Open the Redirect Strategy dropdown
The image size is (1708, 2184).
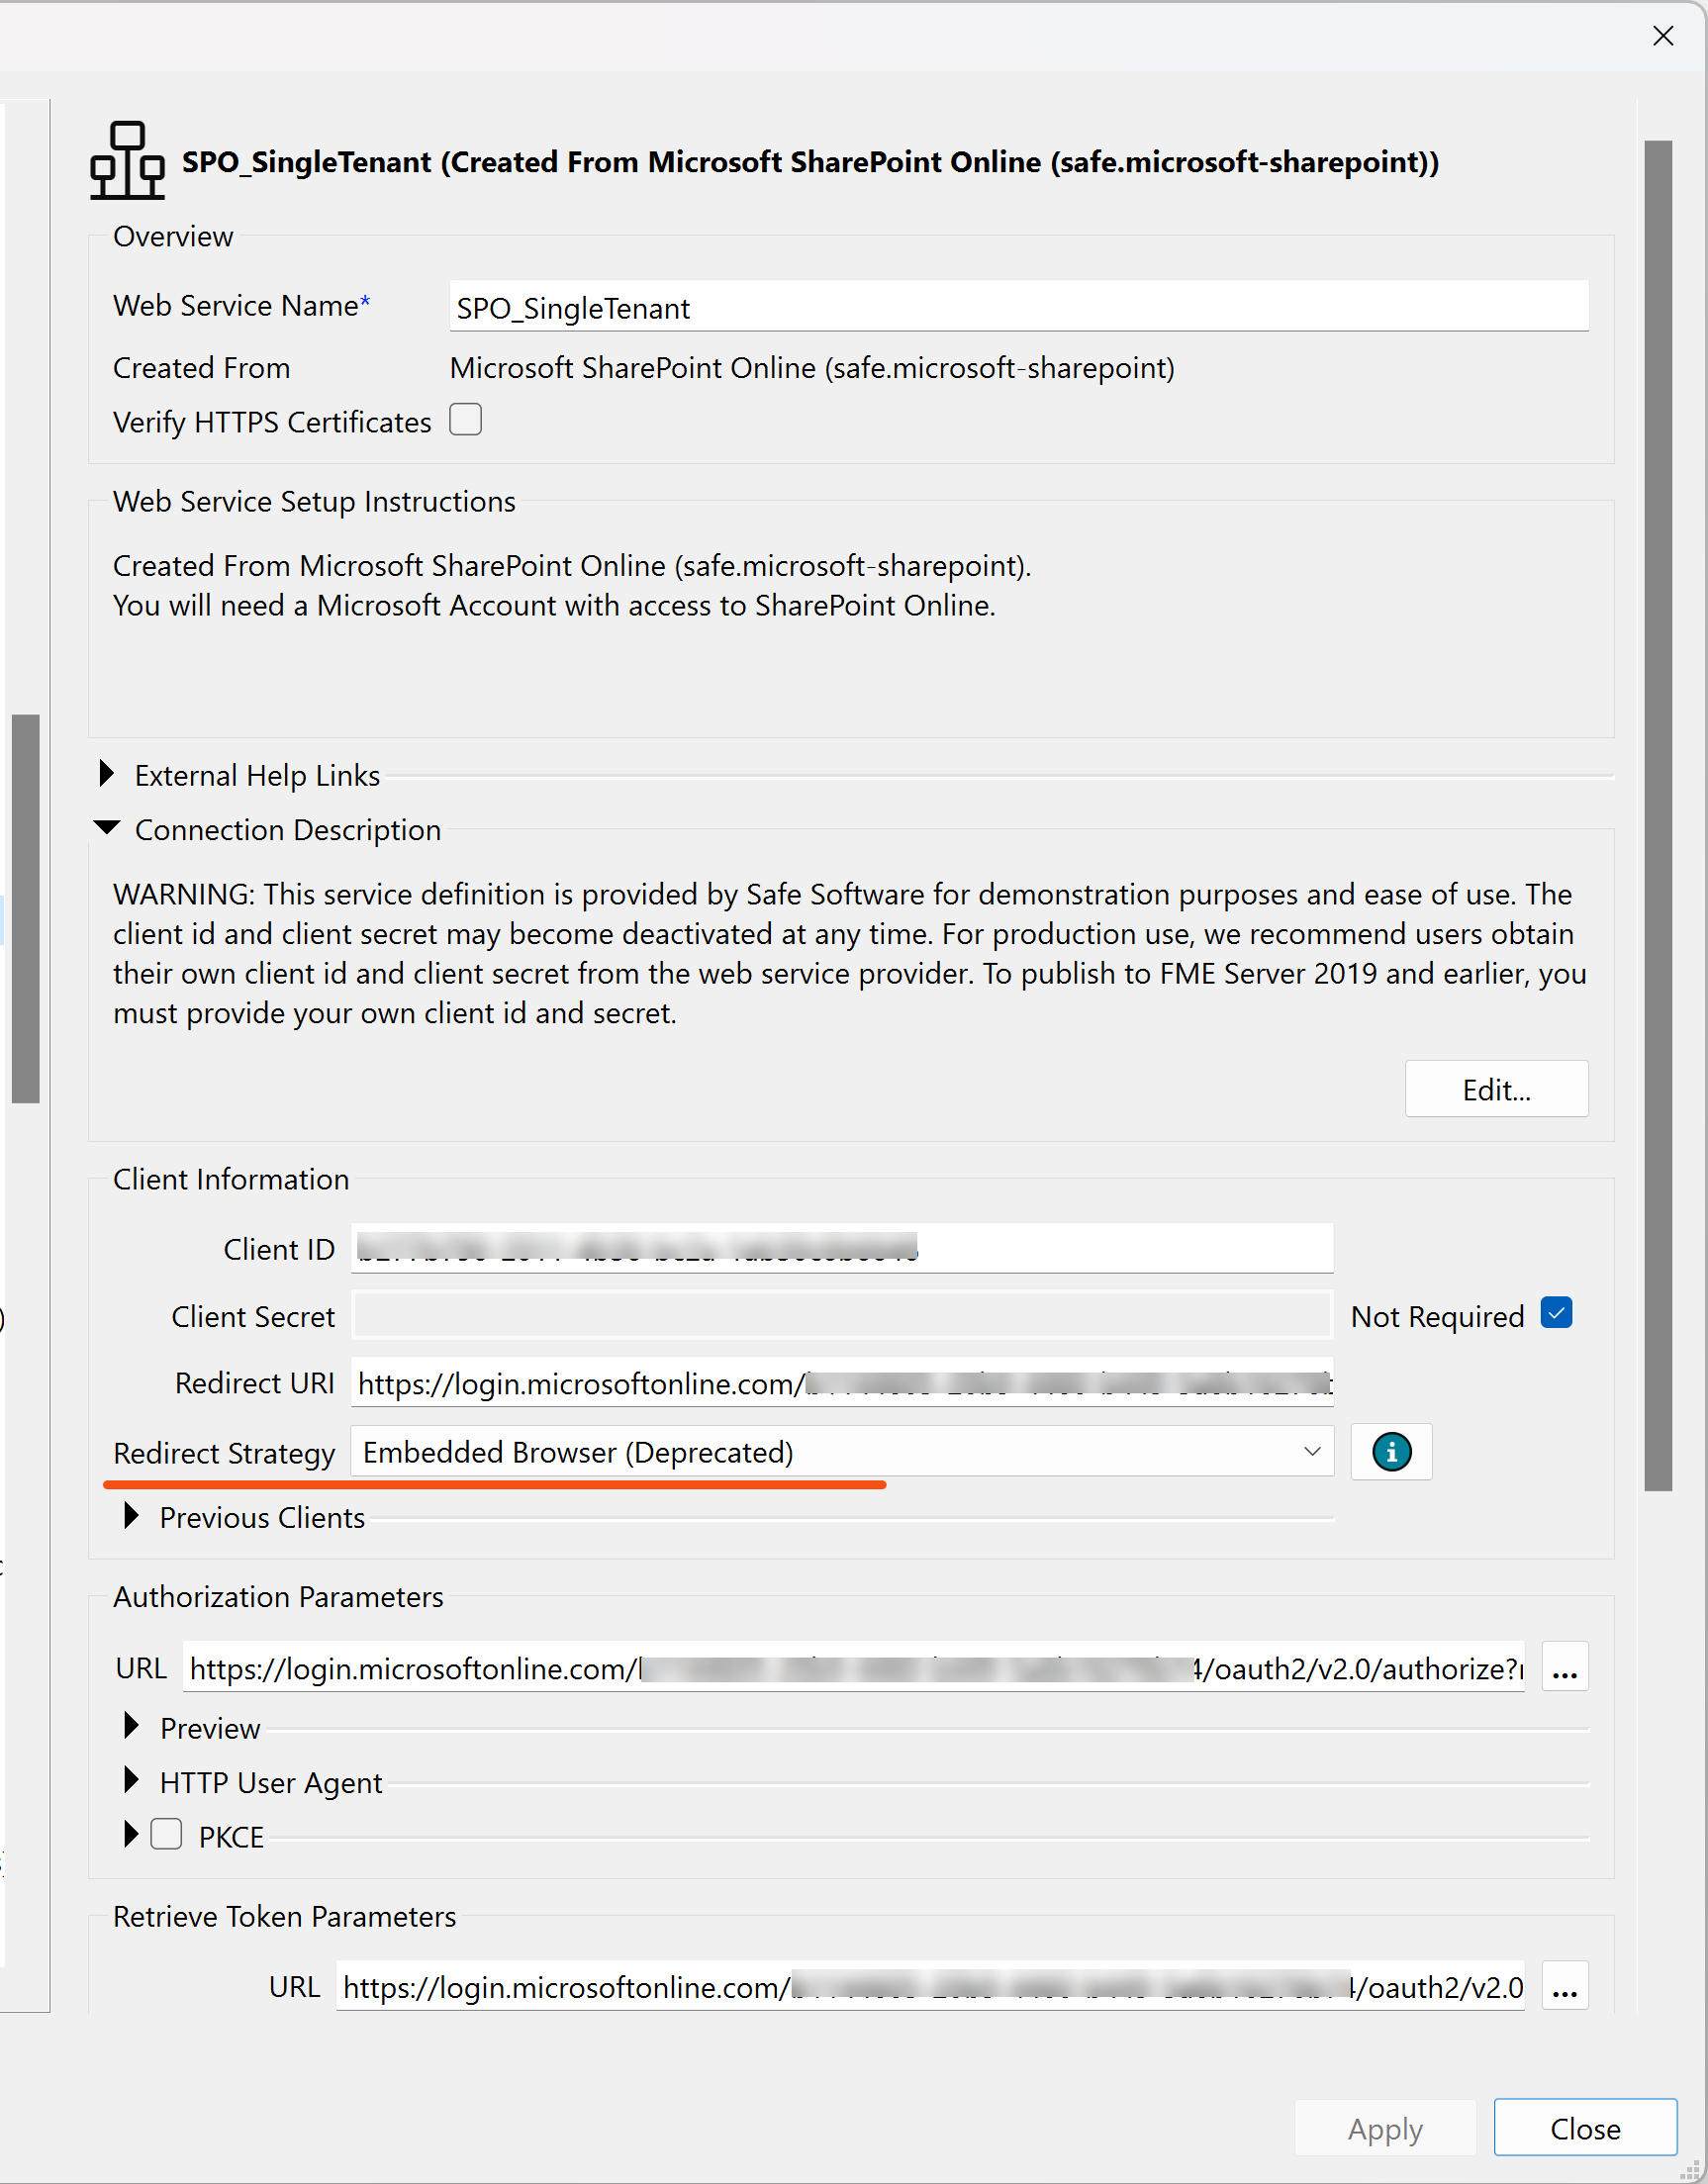(842, 1451)
